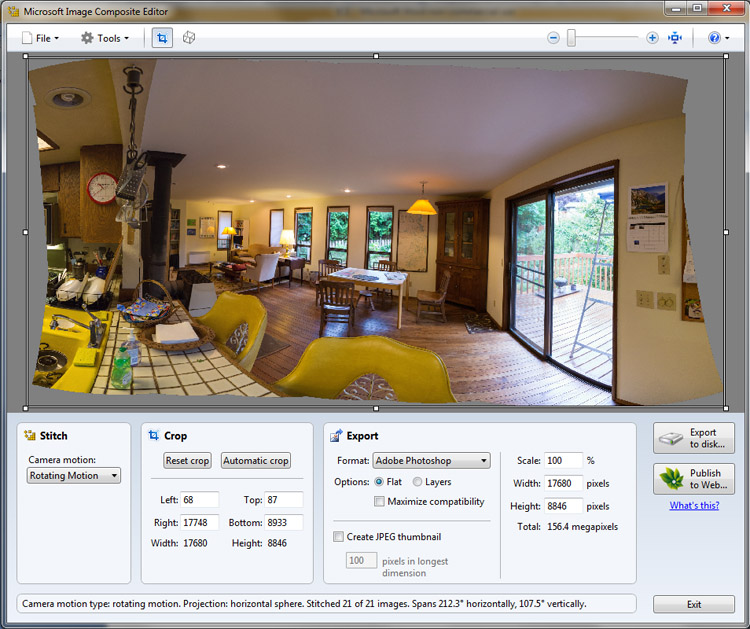
Task: Click the fit-to-window zoom icon
Action: [675, 38]
